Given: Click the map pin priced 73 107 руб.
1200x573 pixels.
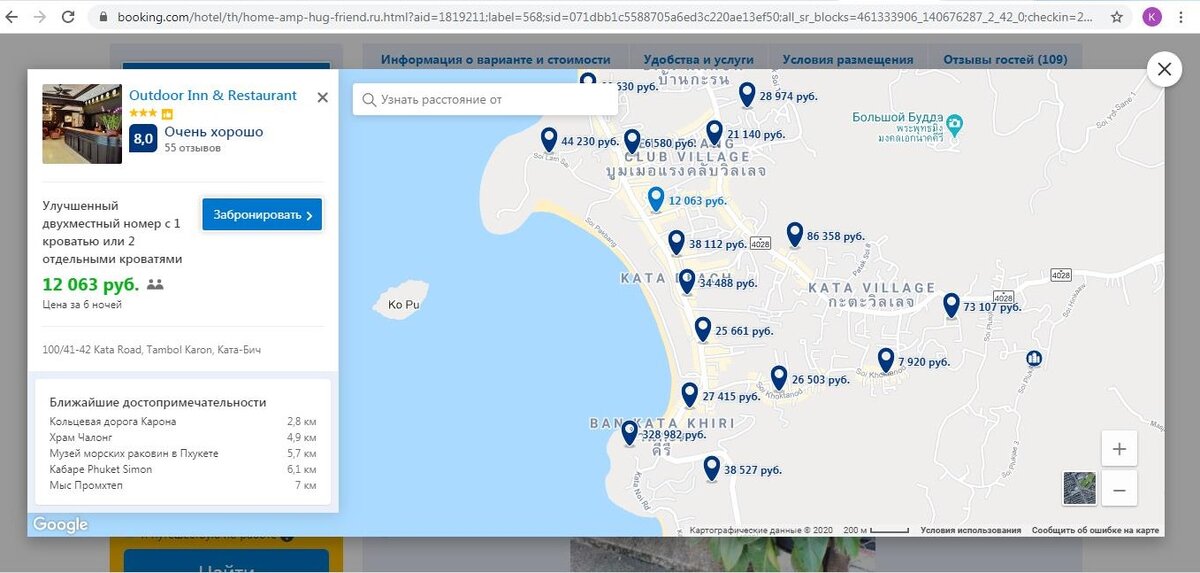Looking at the screenshot, I should [x=950, y=306].
